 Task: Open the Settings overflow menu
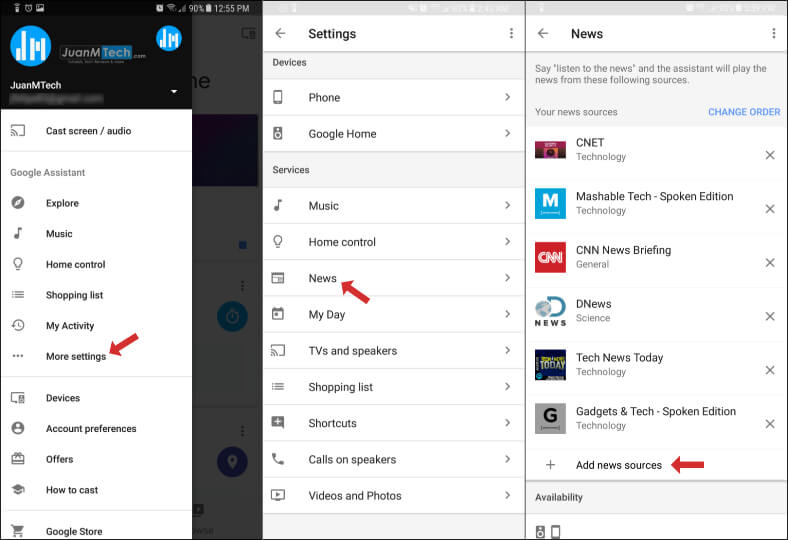pos(511,33)
